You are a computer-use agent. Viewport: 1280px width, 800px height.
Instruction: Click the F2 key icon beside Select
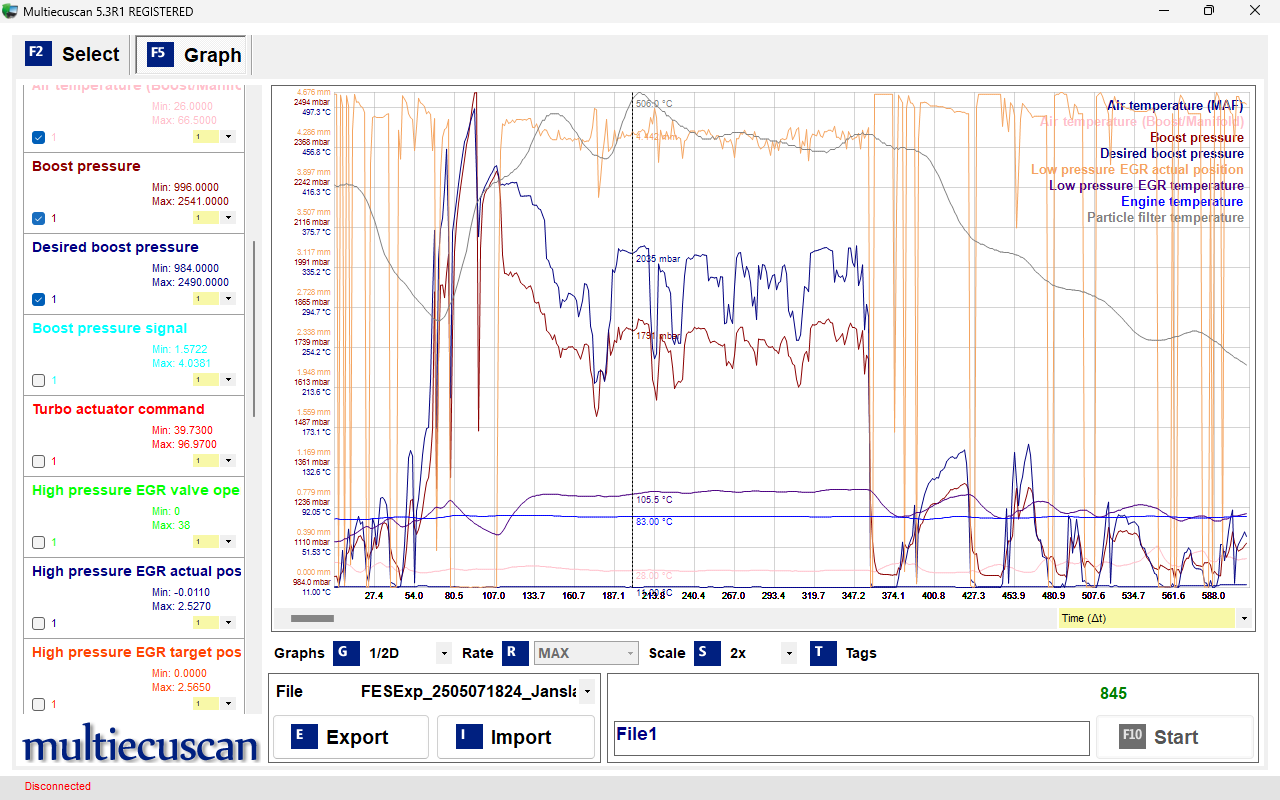click(x=38, y=54)
